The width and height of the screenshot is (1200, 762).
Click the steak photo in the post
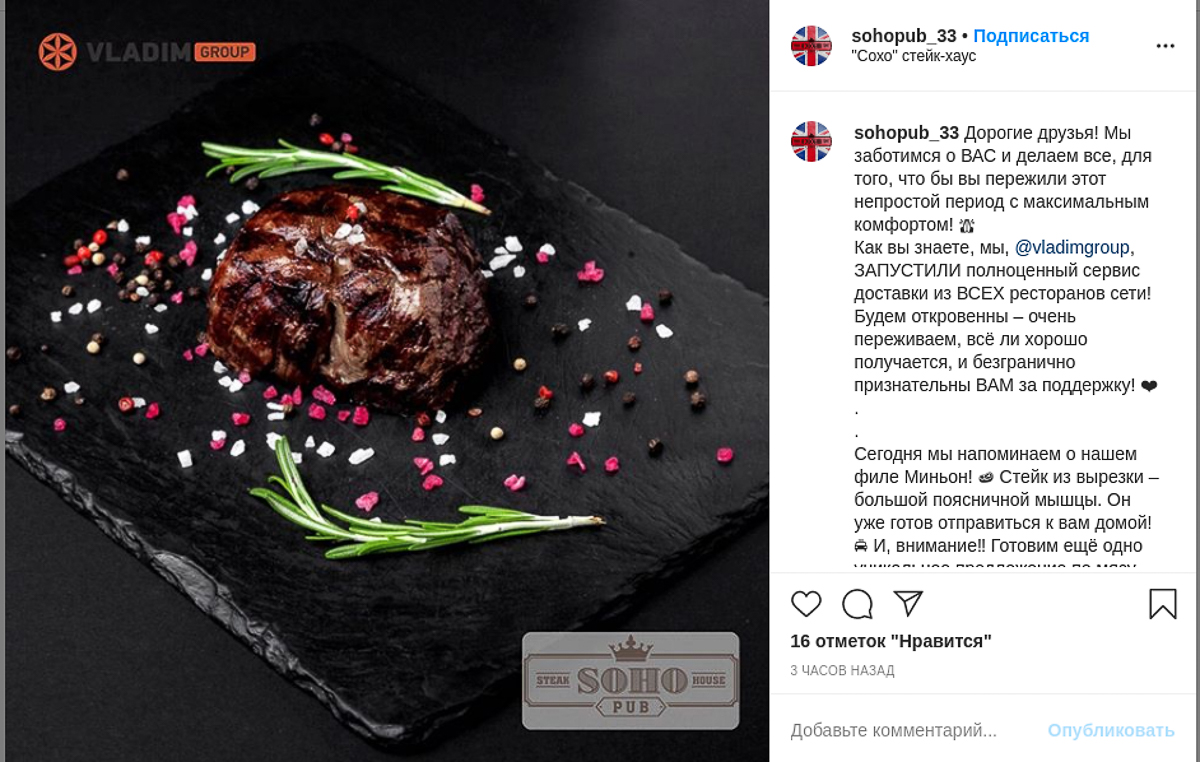(387, 381)
